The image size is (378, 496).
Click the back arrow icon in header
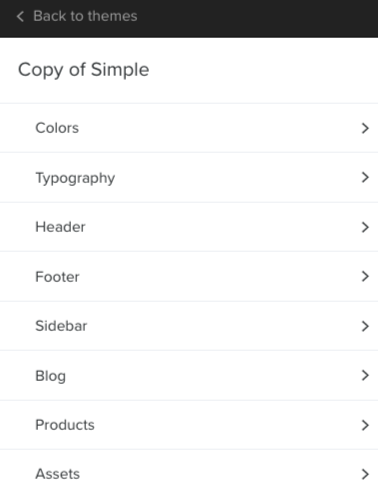click(20, 16)
